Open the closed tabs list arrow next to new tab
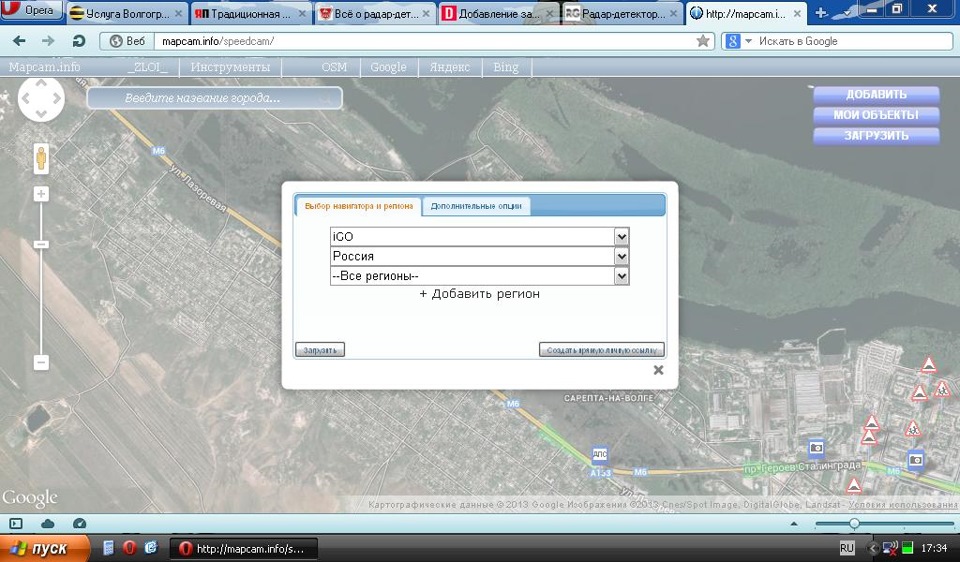Screen dimensions: 960x562 click(847, 13)
